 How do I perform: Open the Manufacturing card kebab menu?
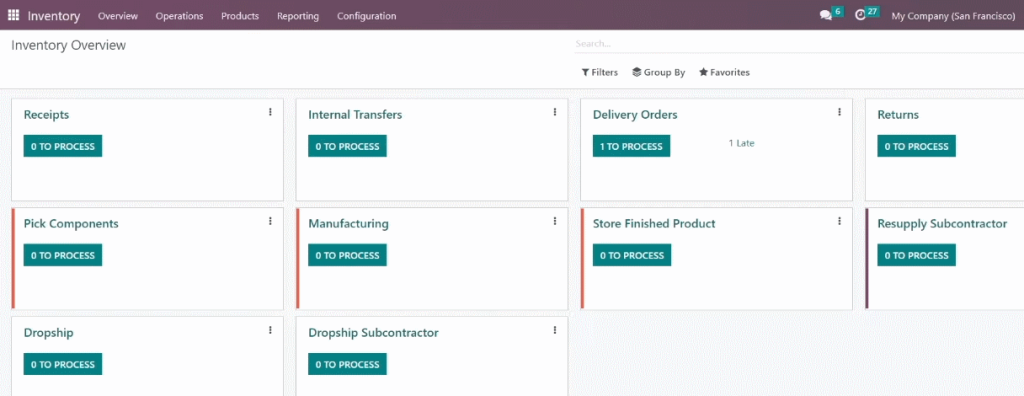pos(555,222)
